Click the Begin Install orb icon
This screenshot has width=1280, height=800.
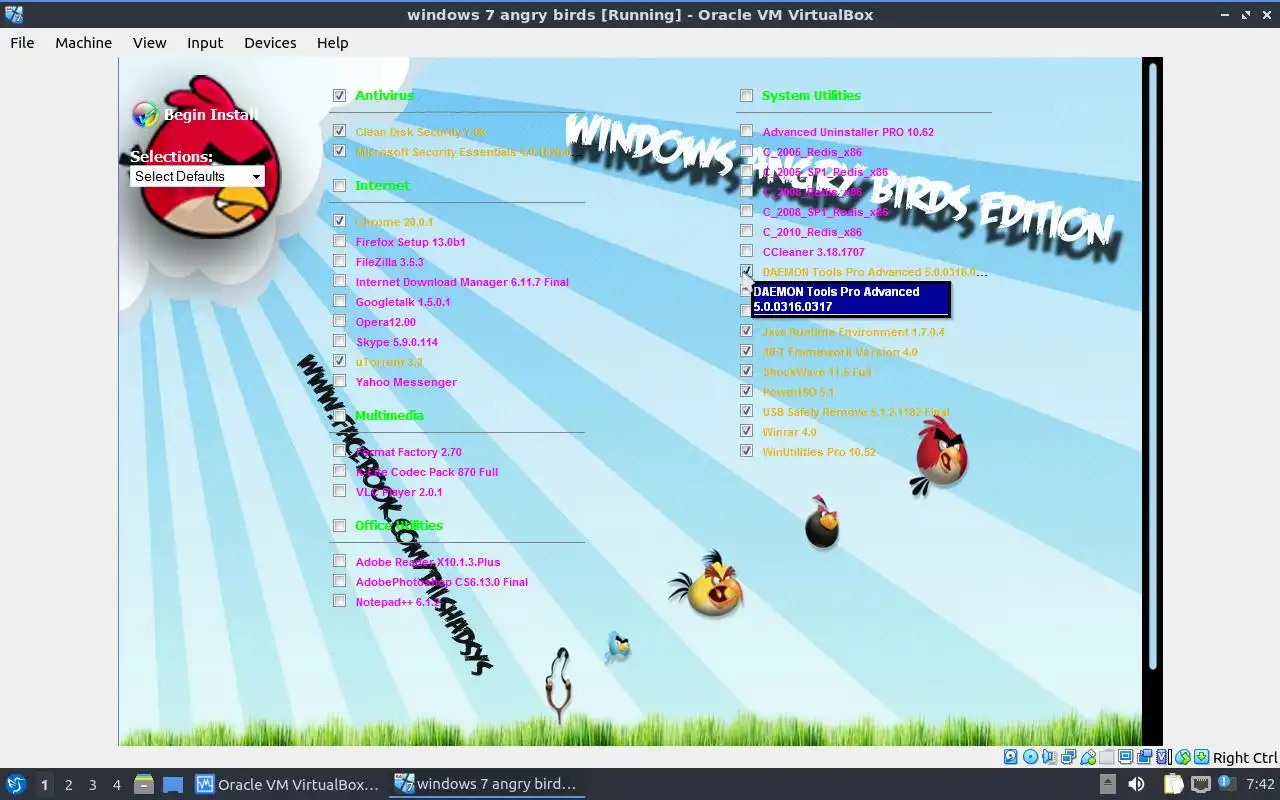(x=146, y=114)
